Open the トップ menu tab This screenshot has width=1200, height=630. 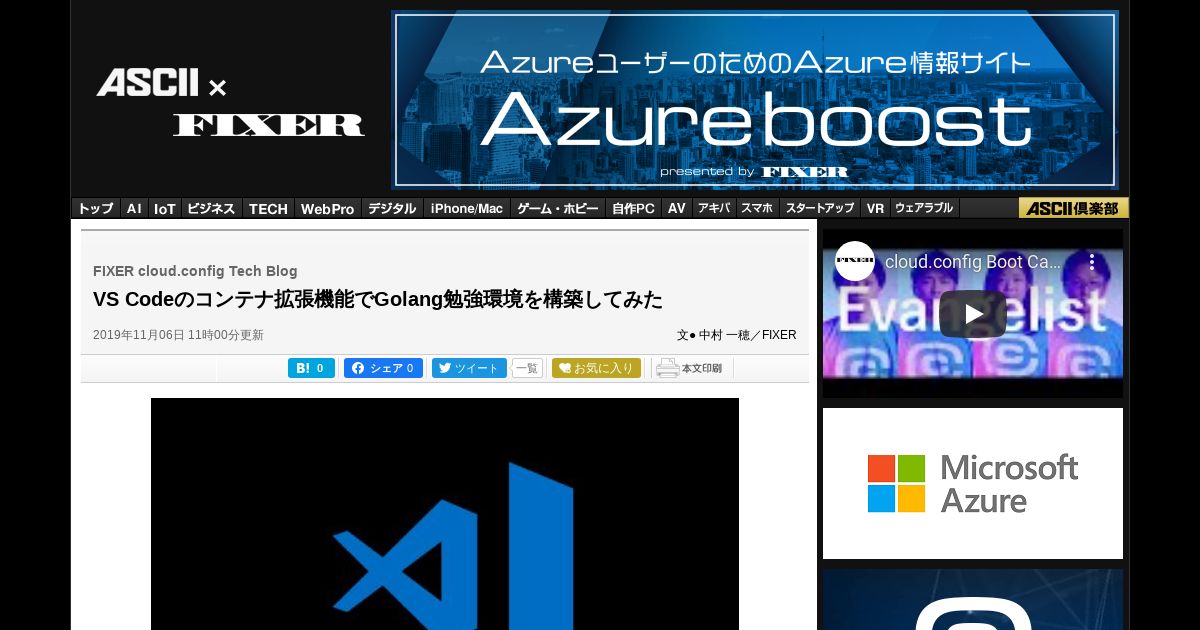coord(96,208)
